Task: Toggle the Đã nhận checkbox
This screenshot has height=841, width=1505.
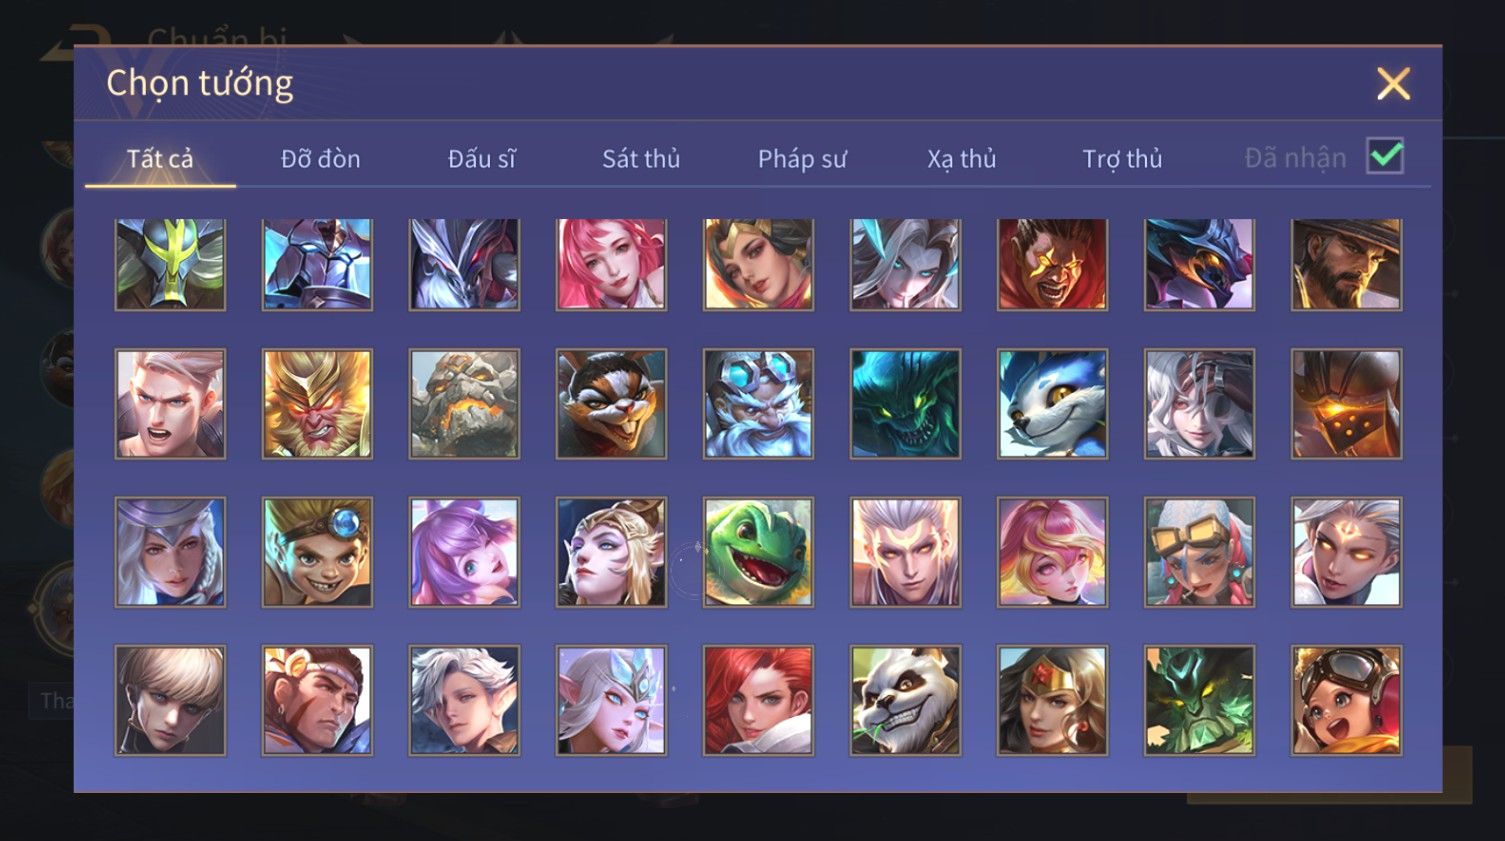Action: point(1385,156)
